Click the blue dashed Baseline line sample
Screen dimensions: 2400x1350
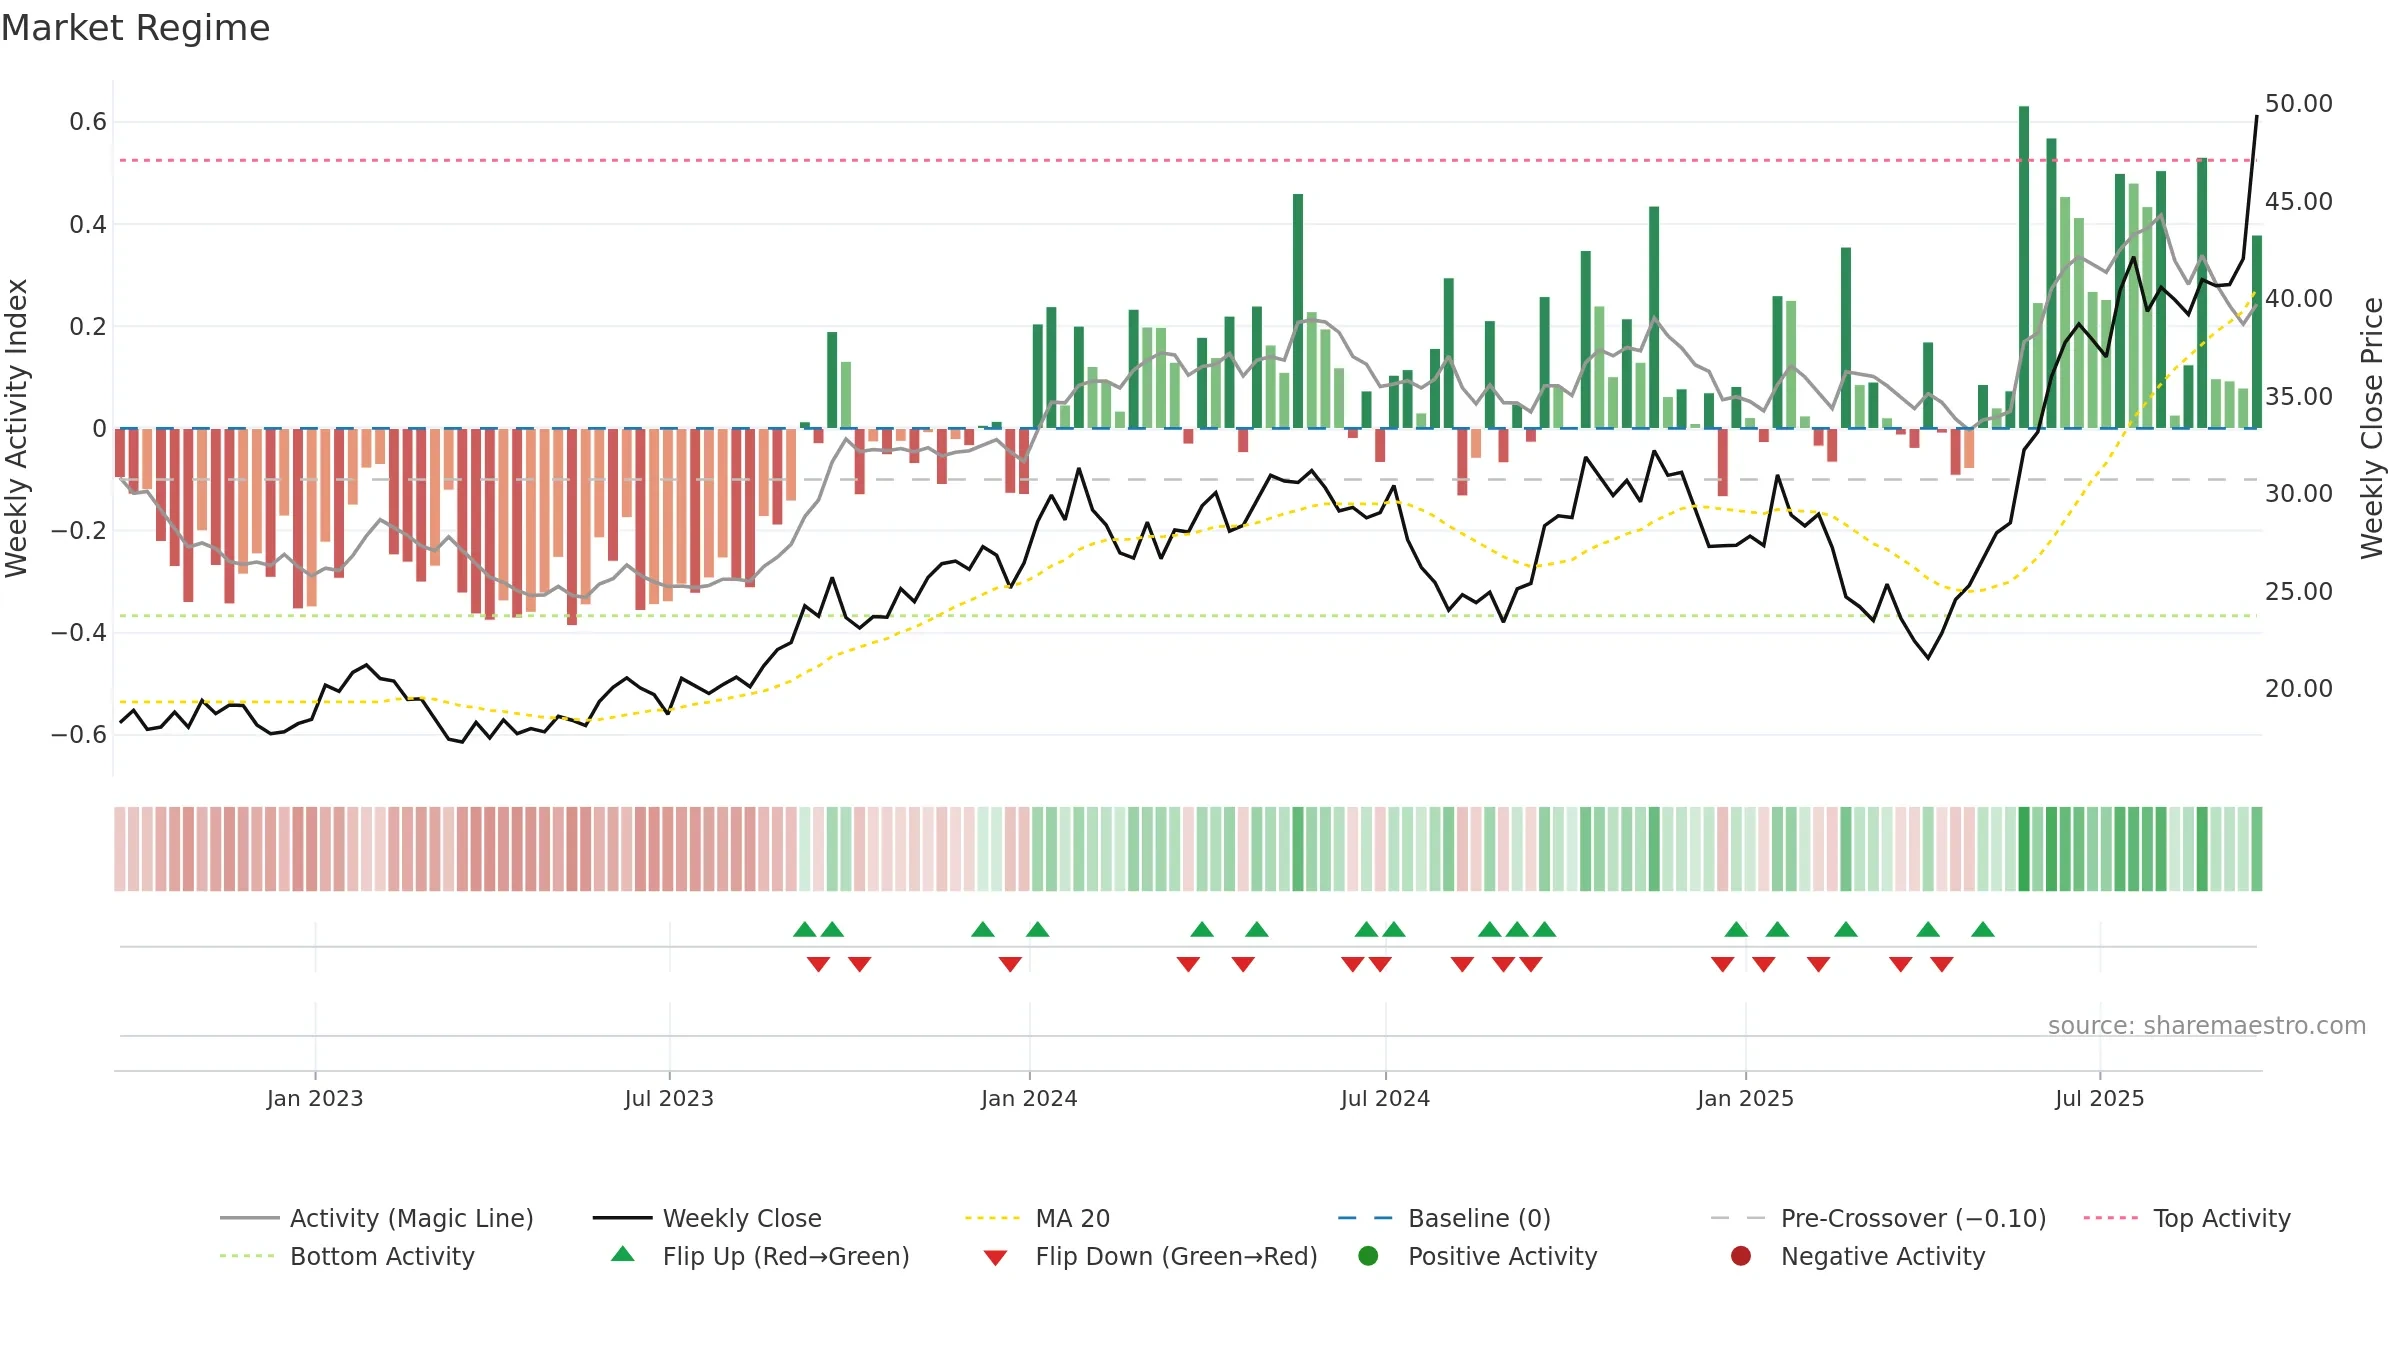coord(1367,1218)
